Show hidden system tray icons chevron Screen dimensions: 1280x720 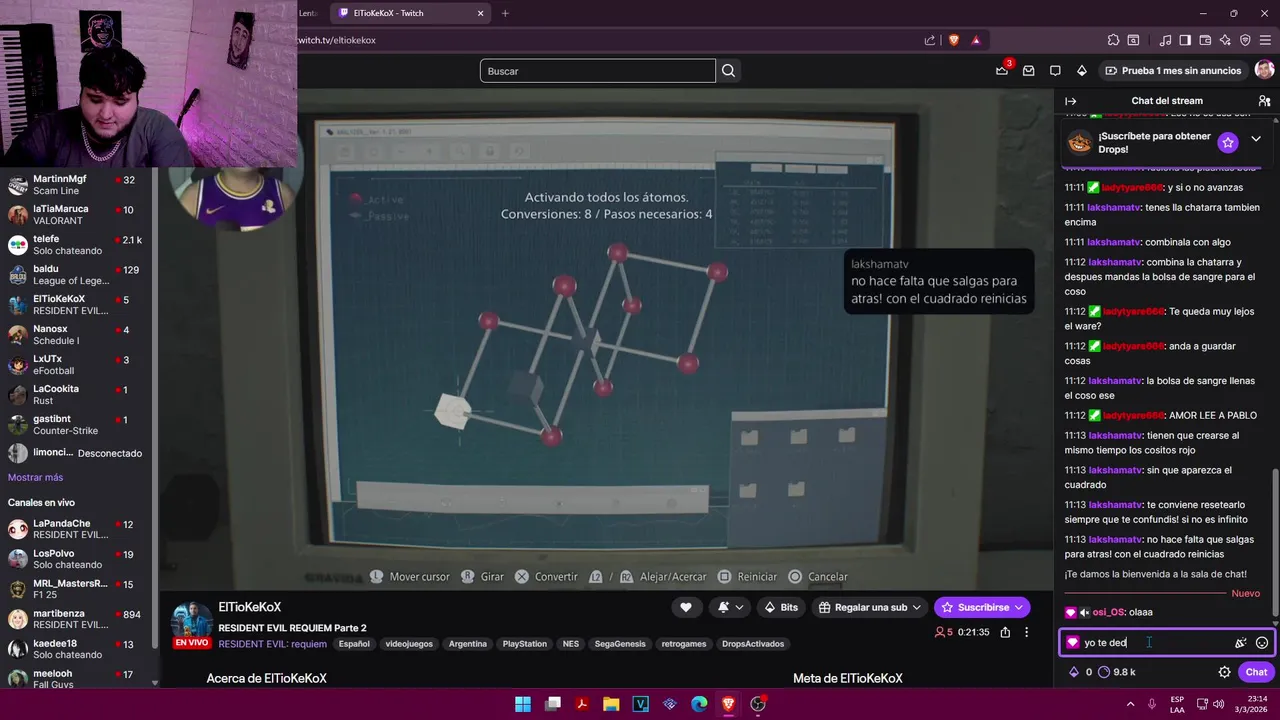click(x=1130, y=704)
